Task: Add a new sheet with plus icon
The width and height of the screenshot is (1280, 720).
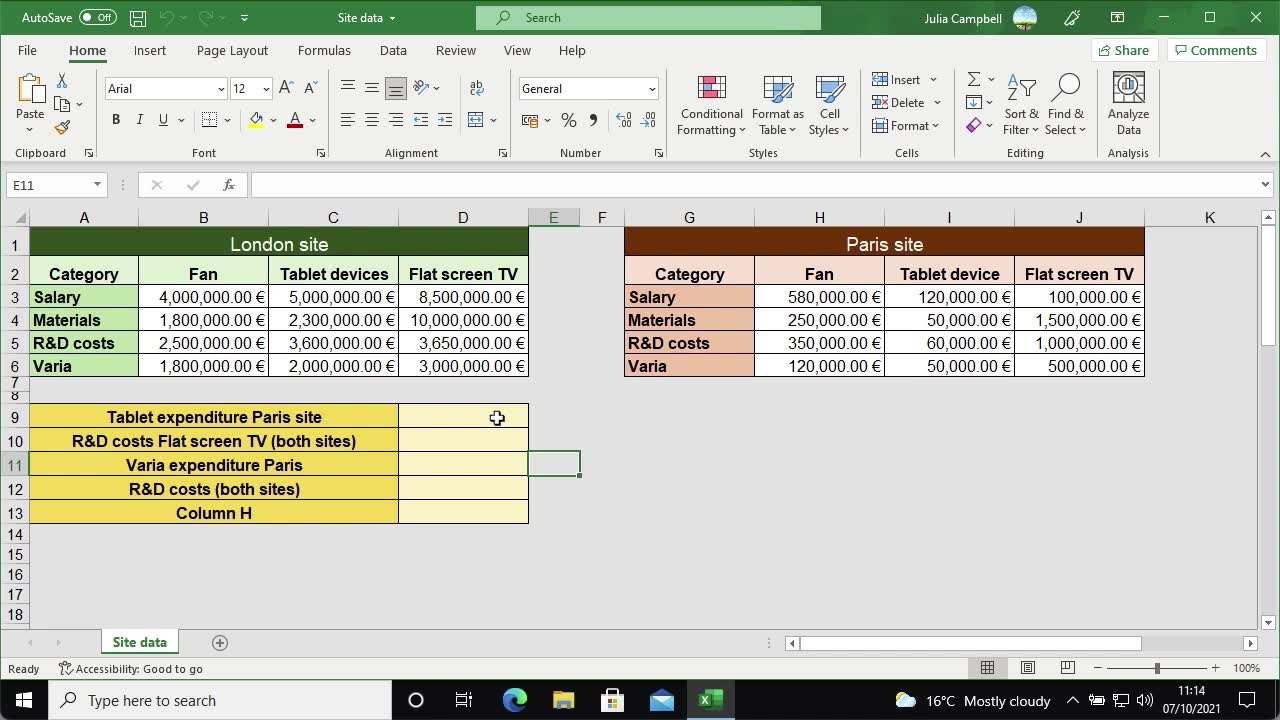Action: point(220,642)
